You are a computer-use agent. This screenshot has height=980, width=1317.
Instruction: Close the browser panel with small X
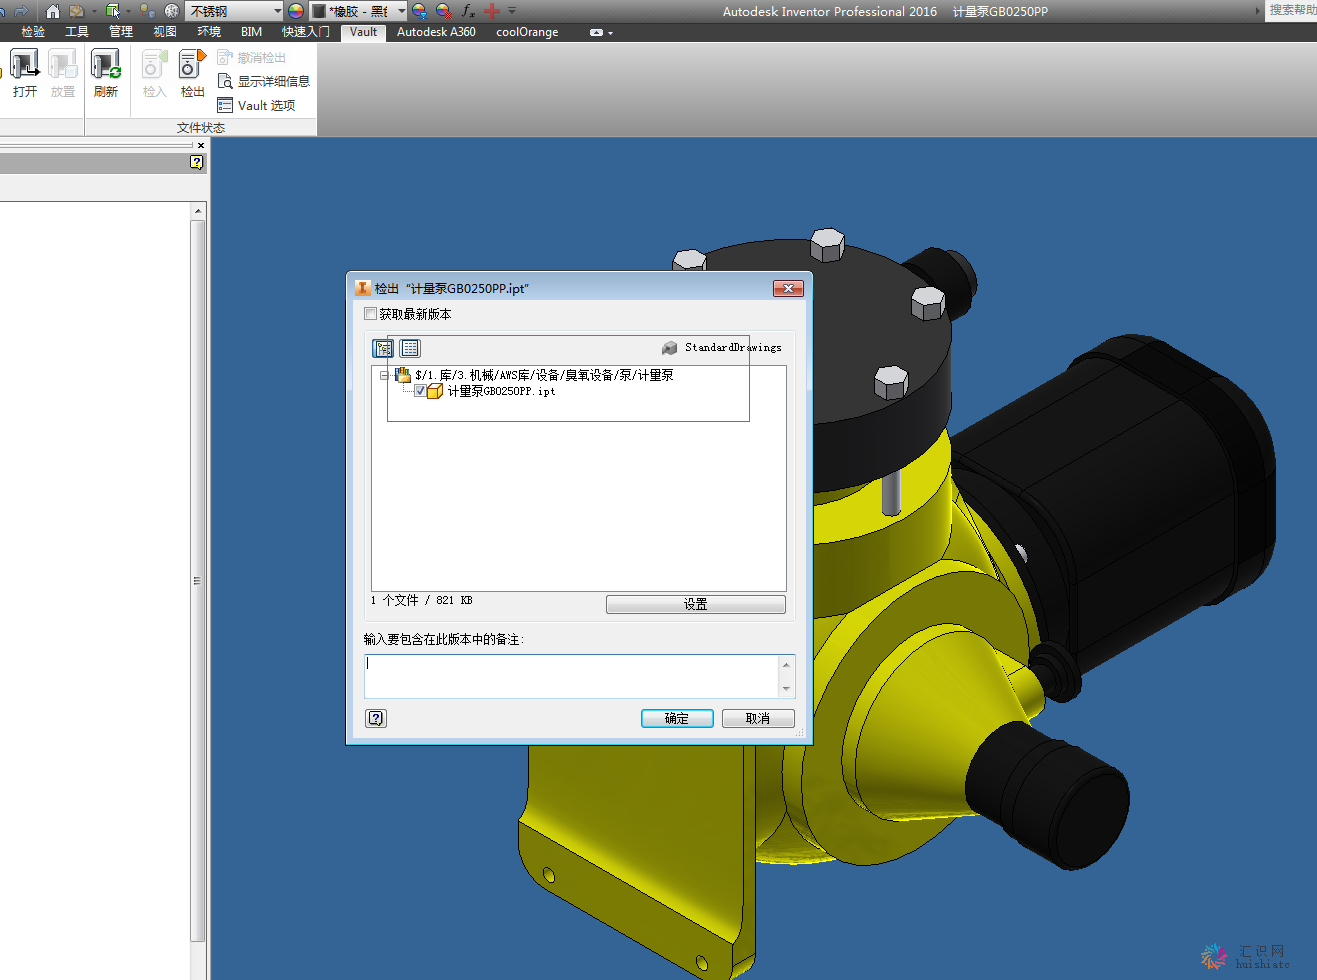tap(200, 145)
